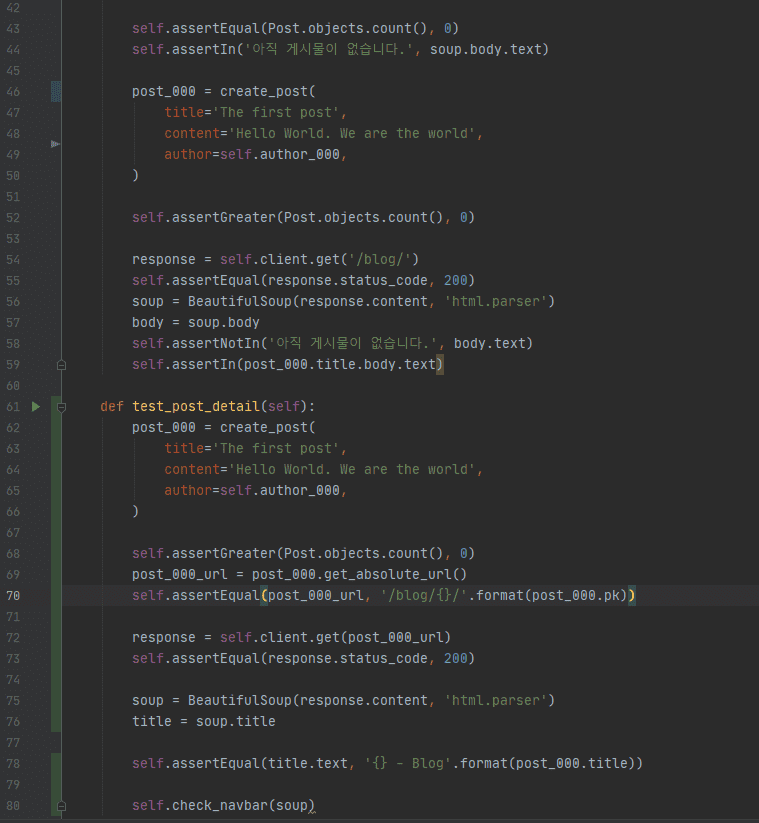The image size is (759, 823).
Task: Click post_000_url variable on line 69
Action: 180,574
